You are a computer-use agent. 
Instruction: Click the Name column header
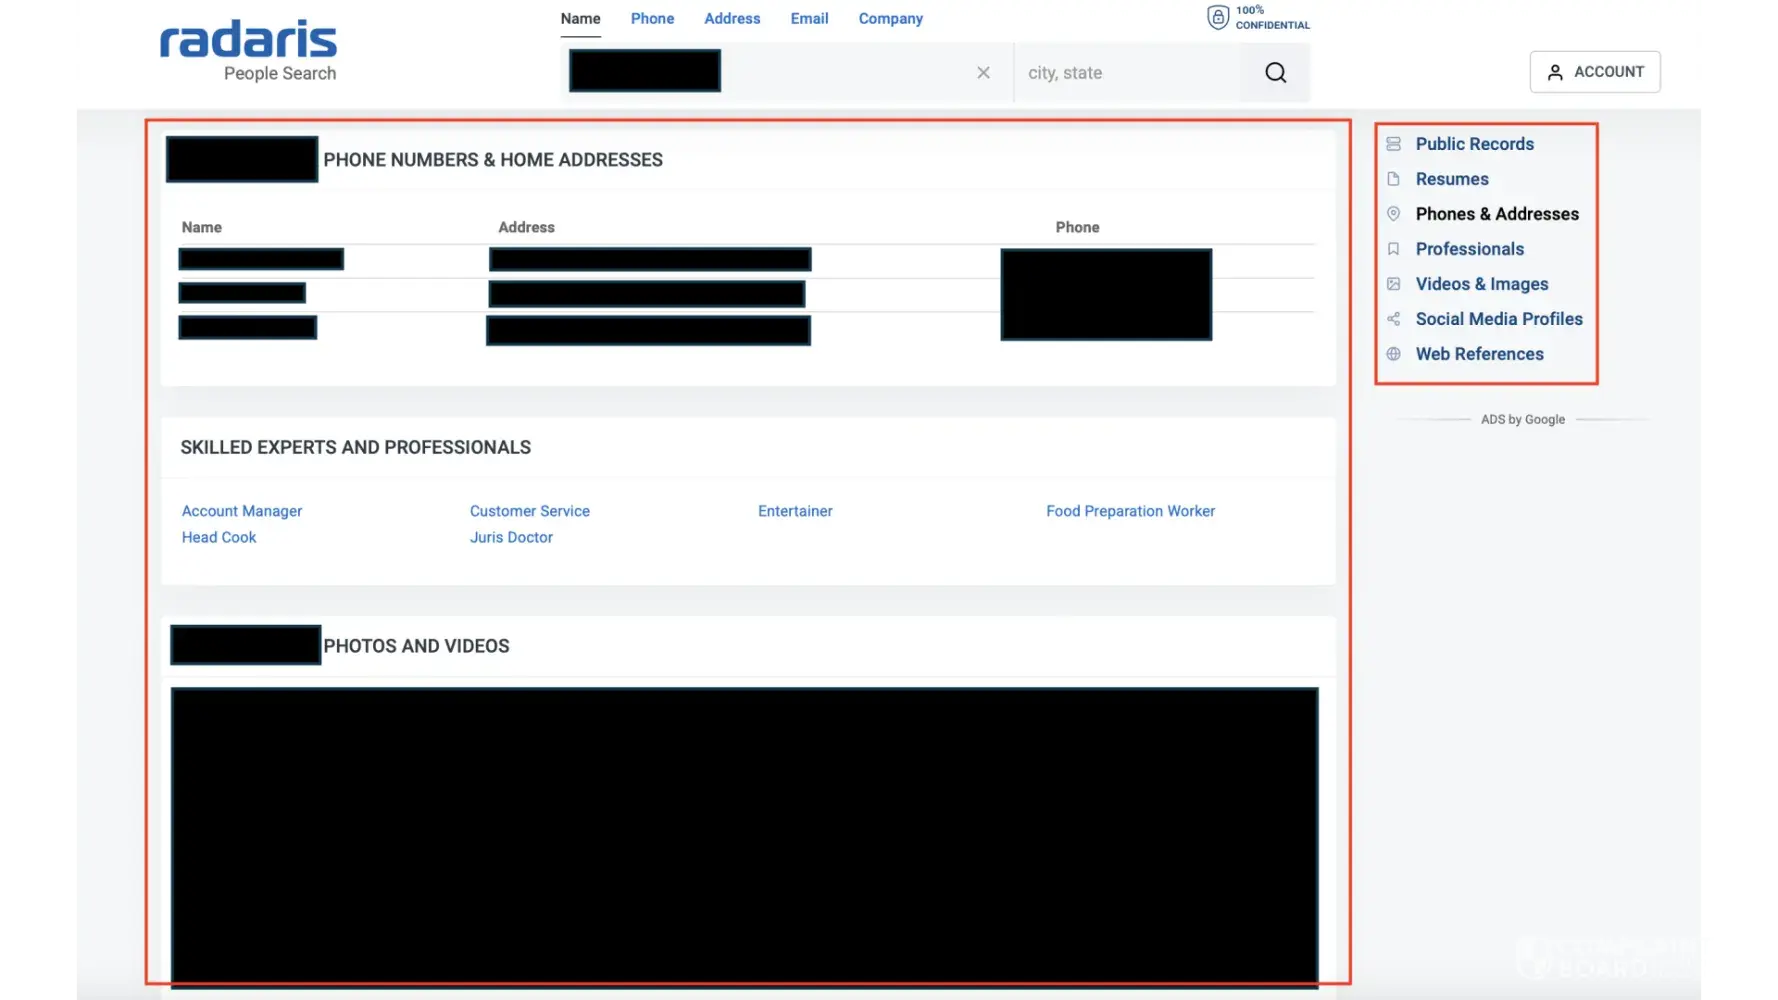[202, 227]
